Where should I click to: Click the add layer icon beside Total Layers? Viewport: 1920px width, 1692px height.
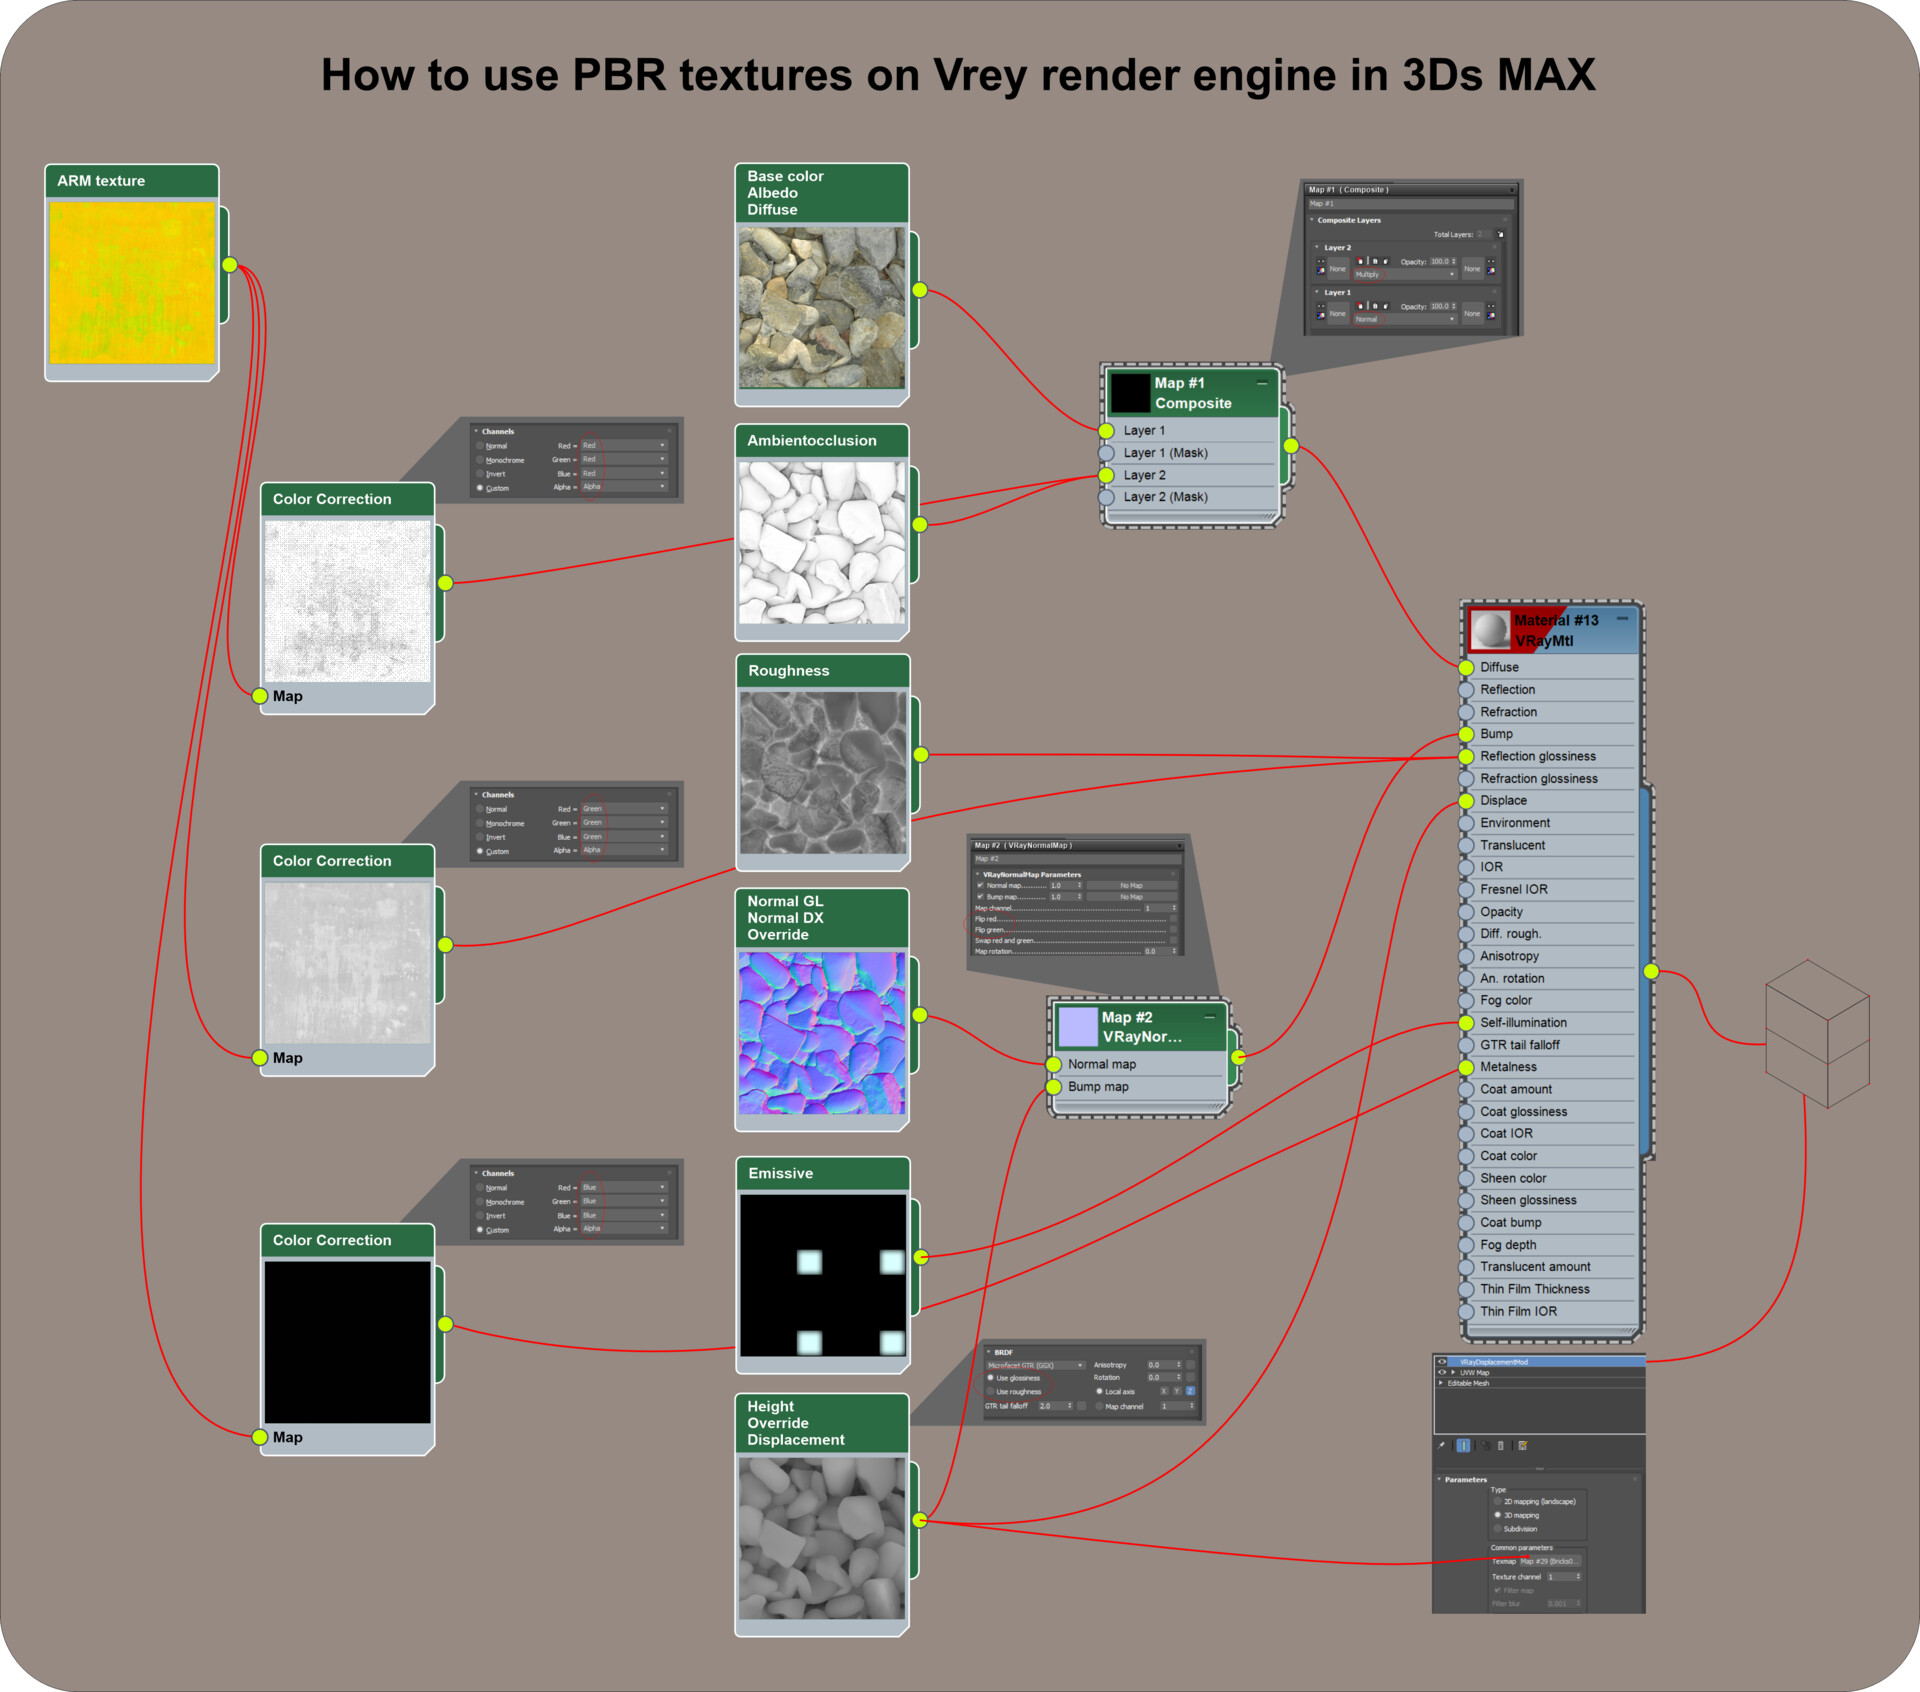coord(1500,234)
